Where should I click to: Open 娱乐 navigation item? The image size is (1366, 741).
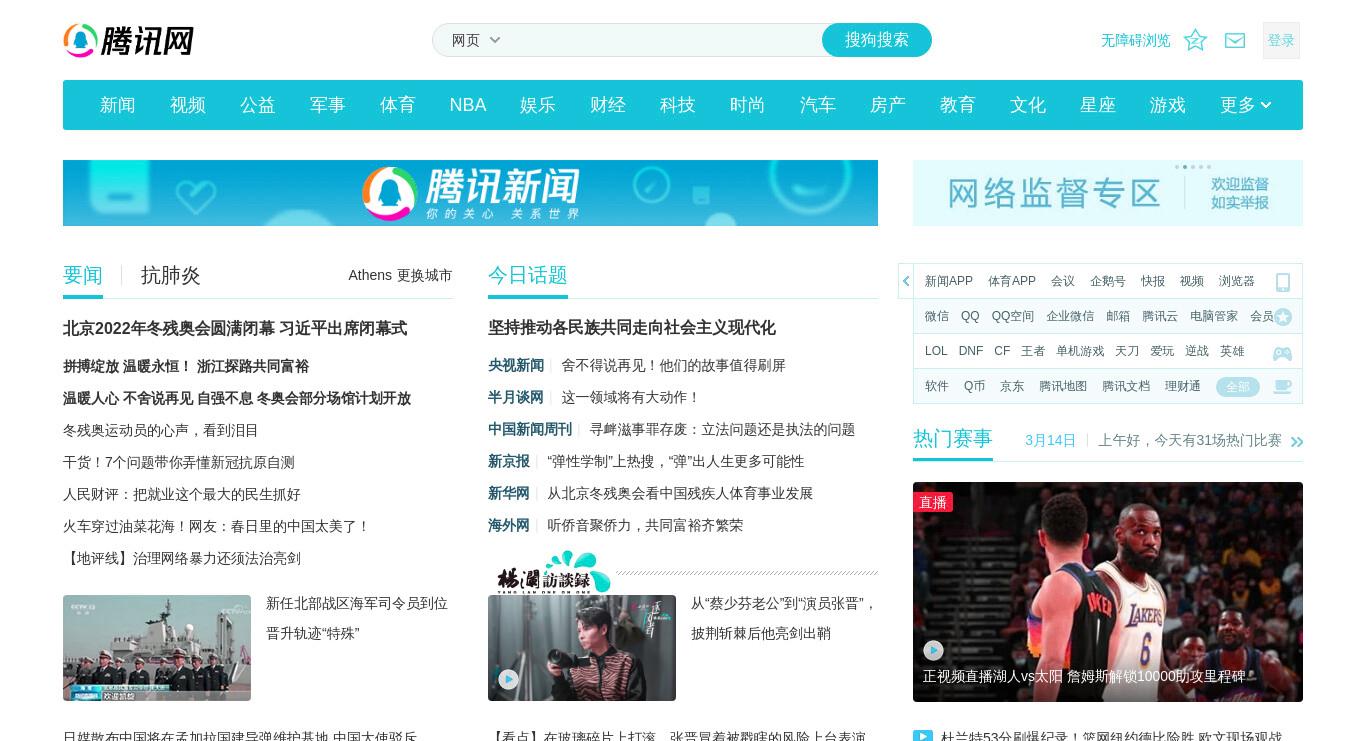click(x=538, y=105)
